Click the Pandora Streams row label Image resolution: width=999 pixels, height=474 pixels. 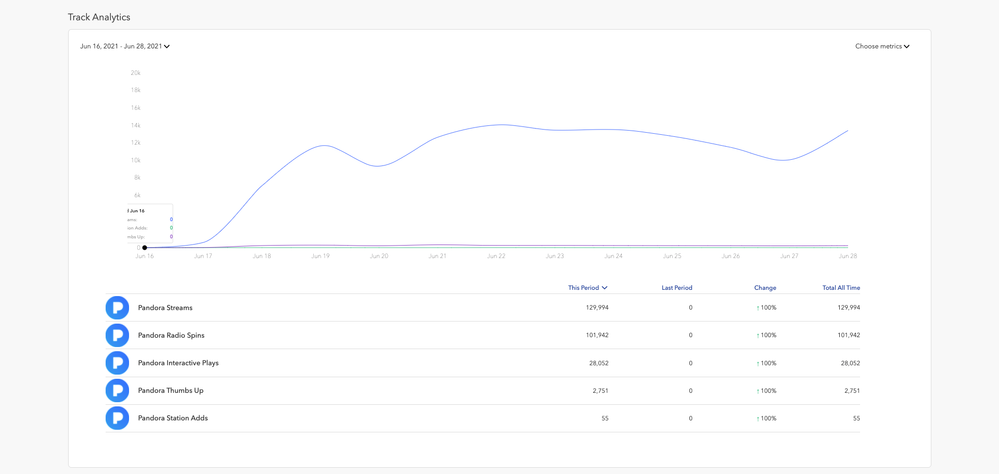[x=165, y=308]
